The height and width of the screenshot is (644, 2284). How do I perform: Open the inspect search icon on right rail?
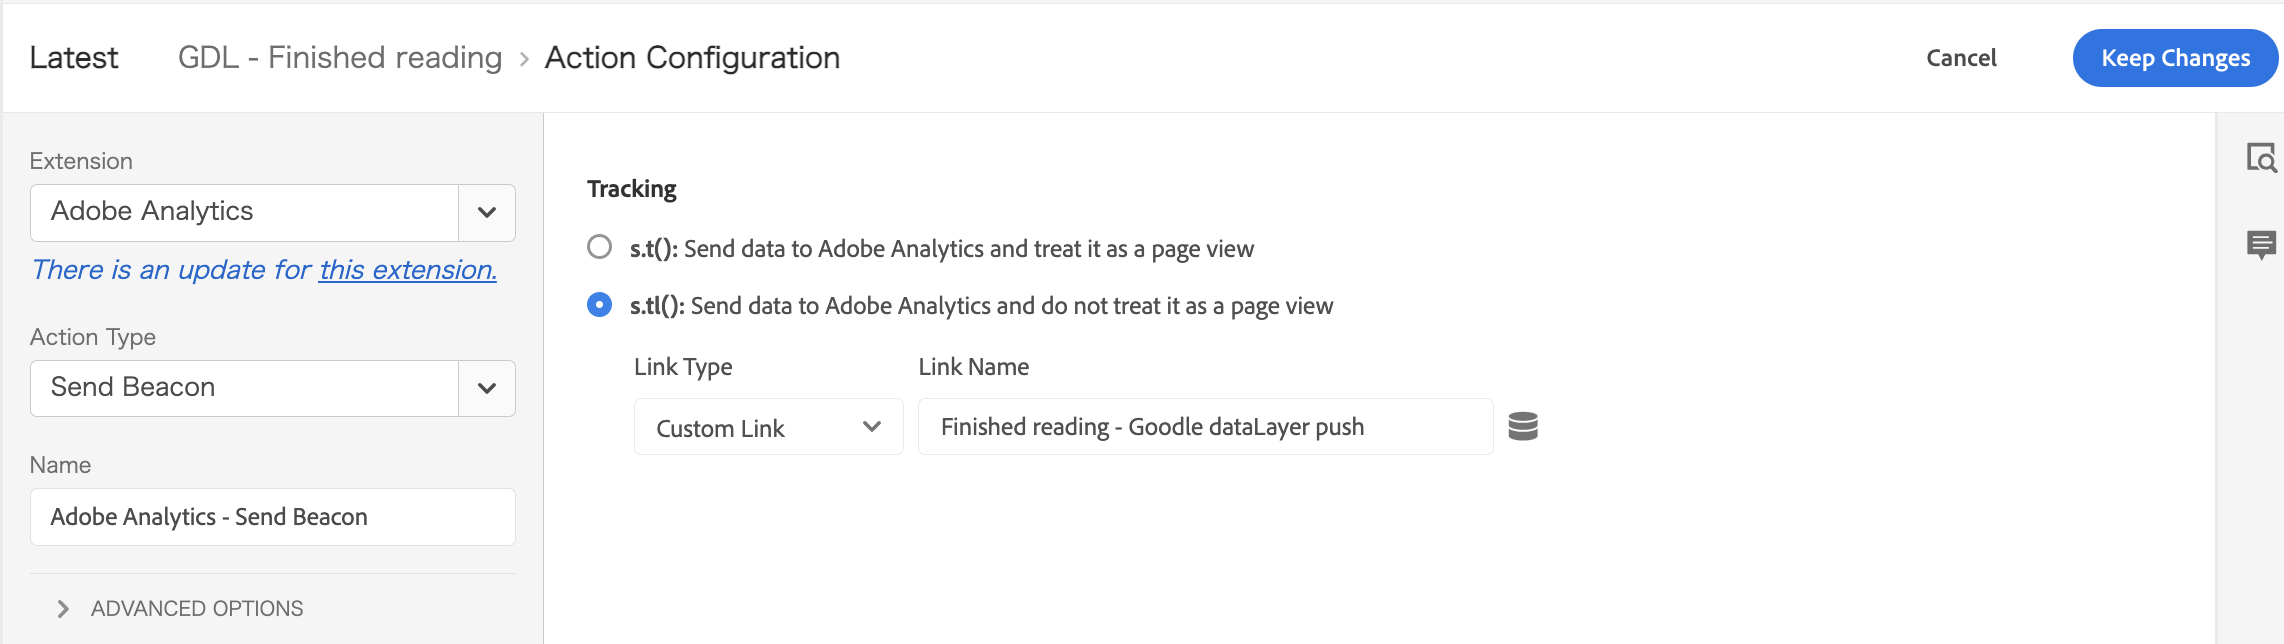click(2261, 158)
